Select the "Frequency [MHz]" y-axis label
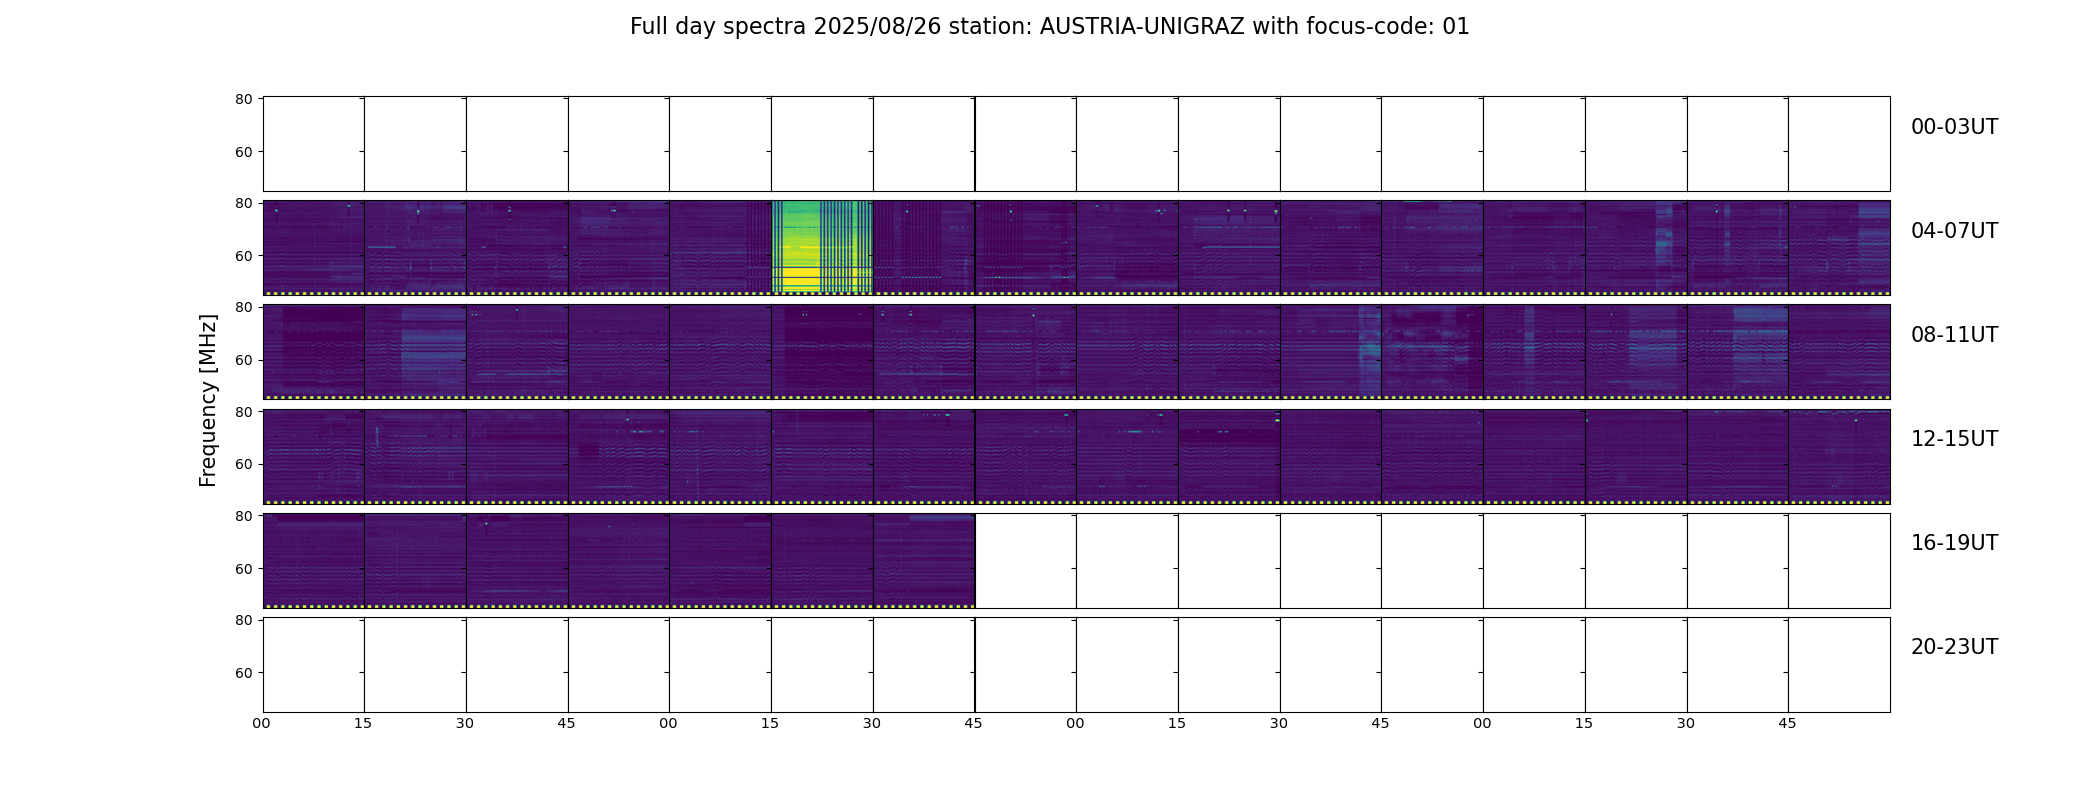The image size is (2100, 800). 208,400
